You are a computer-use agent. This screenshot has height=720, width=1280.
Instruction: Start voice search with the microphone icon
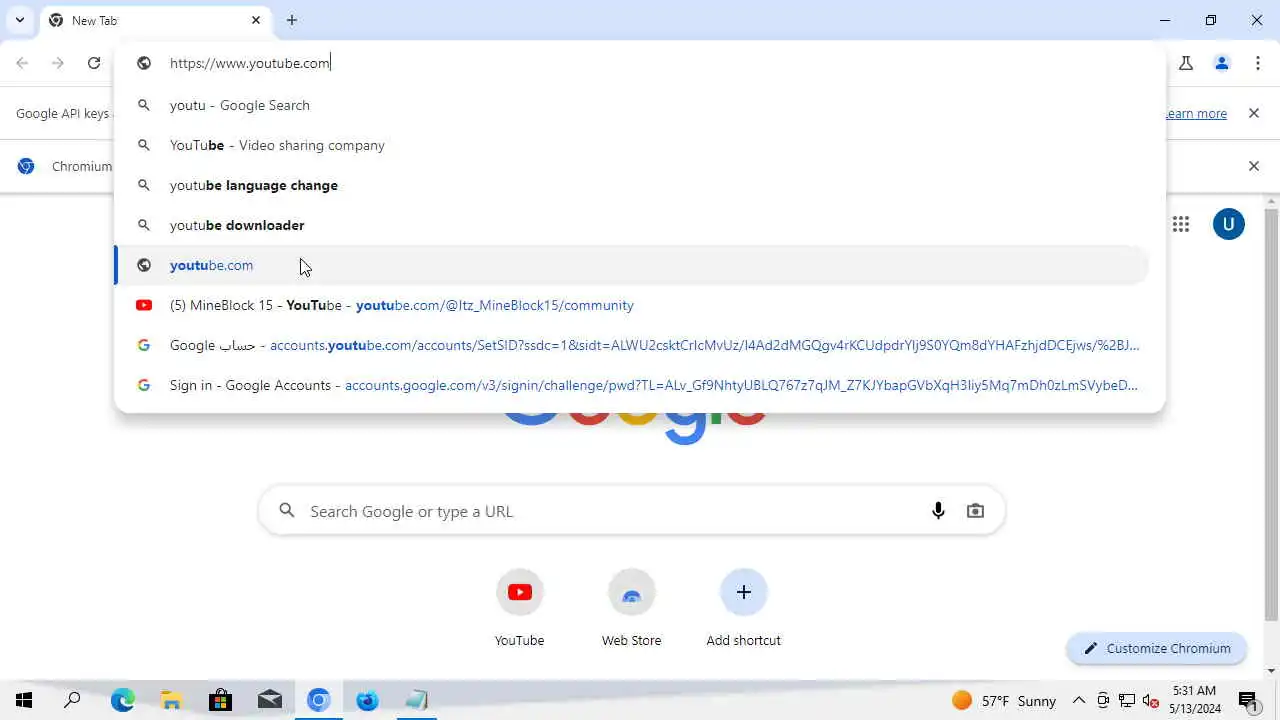tap(938, 511)
